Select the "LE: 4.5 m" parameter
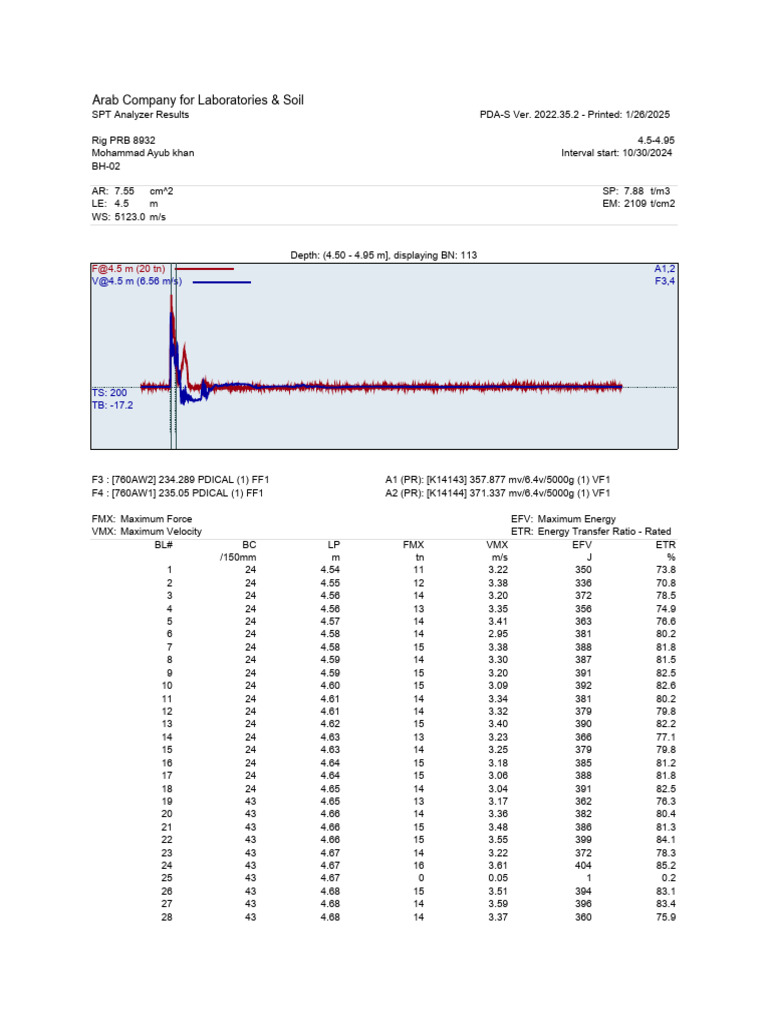This screenshot has width=768, height=1024. 124,204
